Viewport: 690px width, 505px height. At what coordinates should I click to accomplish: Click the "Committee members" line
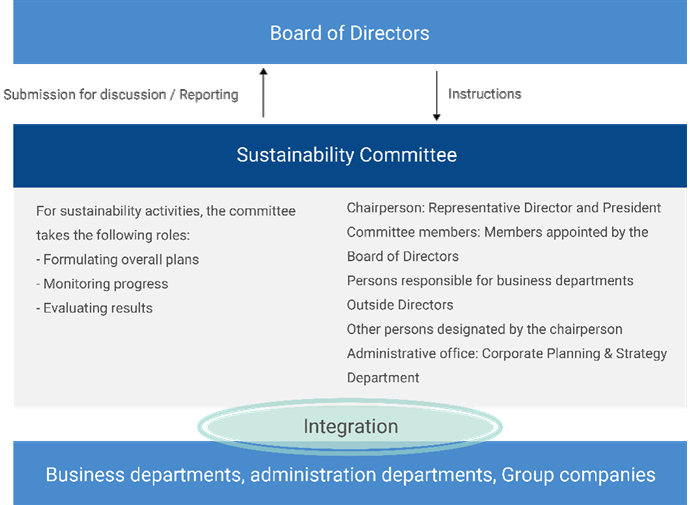point(497,232)
